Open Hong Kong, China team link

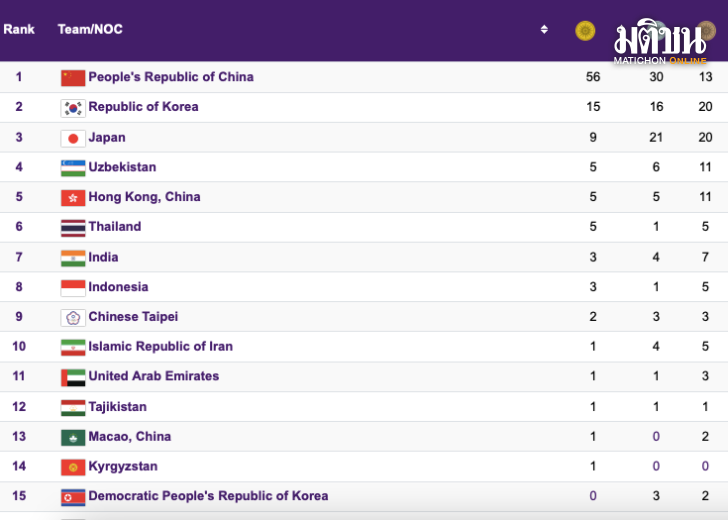pyautogui.click(x=144, y=197)
